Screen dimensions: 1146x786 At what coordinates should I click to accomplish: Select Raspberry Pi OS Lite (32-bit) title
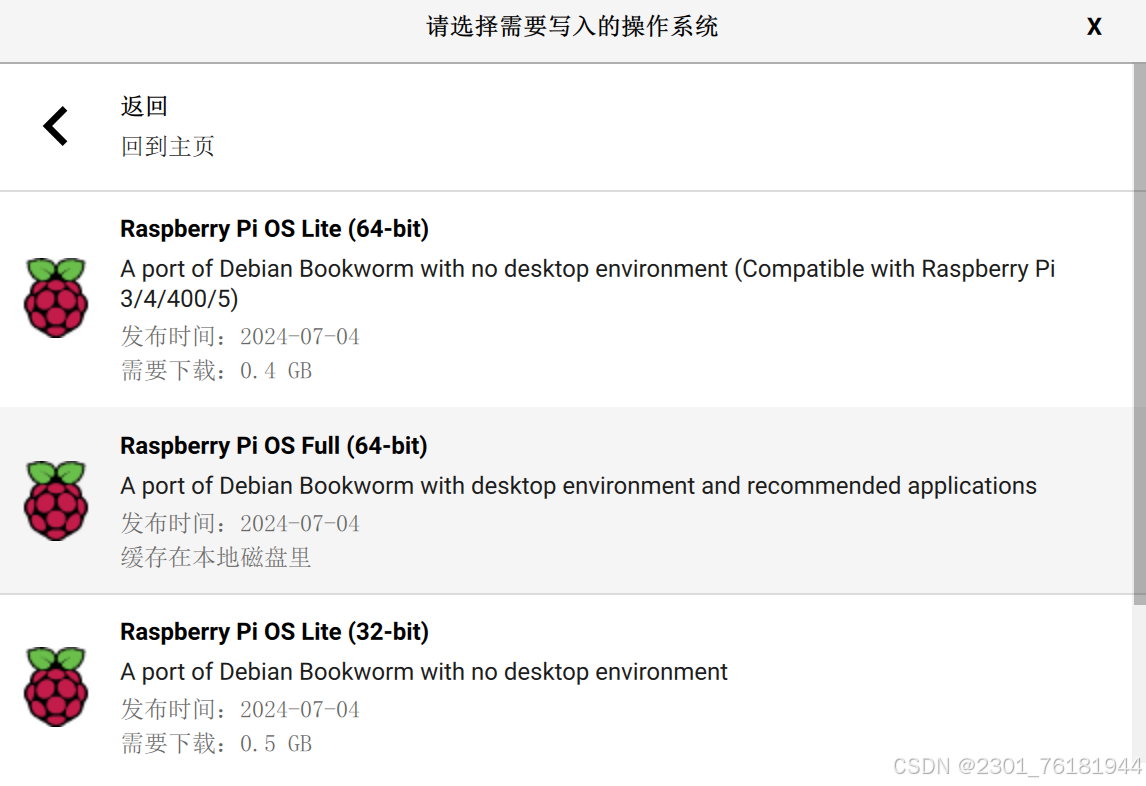pos(274,632)
